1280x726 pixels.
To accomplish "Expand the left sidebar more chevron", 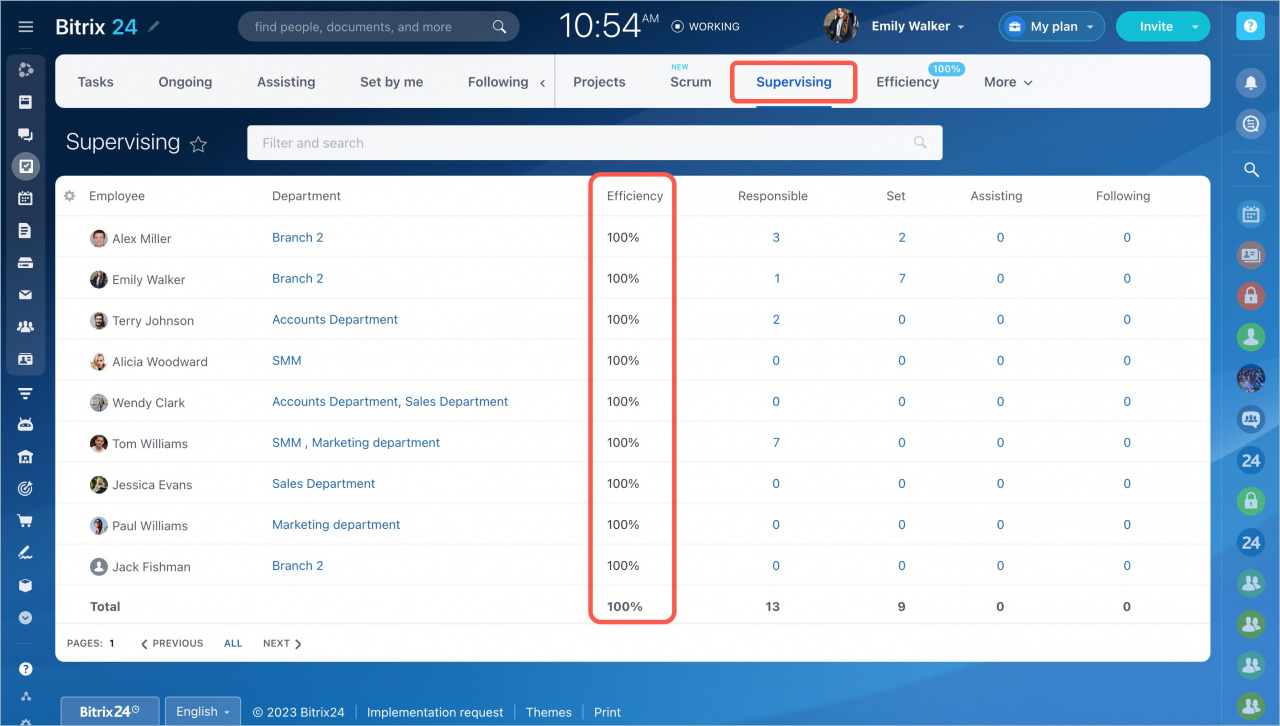I will click(x=26, y=618).
